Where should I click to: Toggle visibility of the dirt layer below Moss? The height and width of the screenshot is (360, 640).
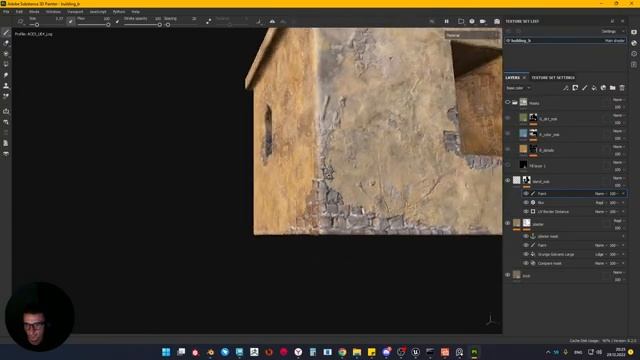click(x=508, y=118)
